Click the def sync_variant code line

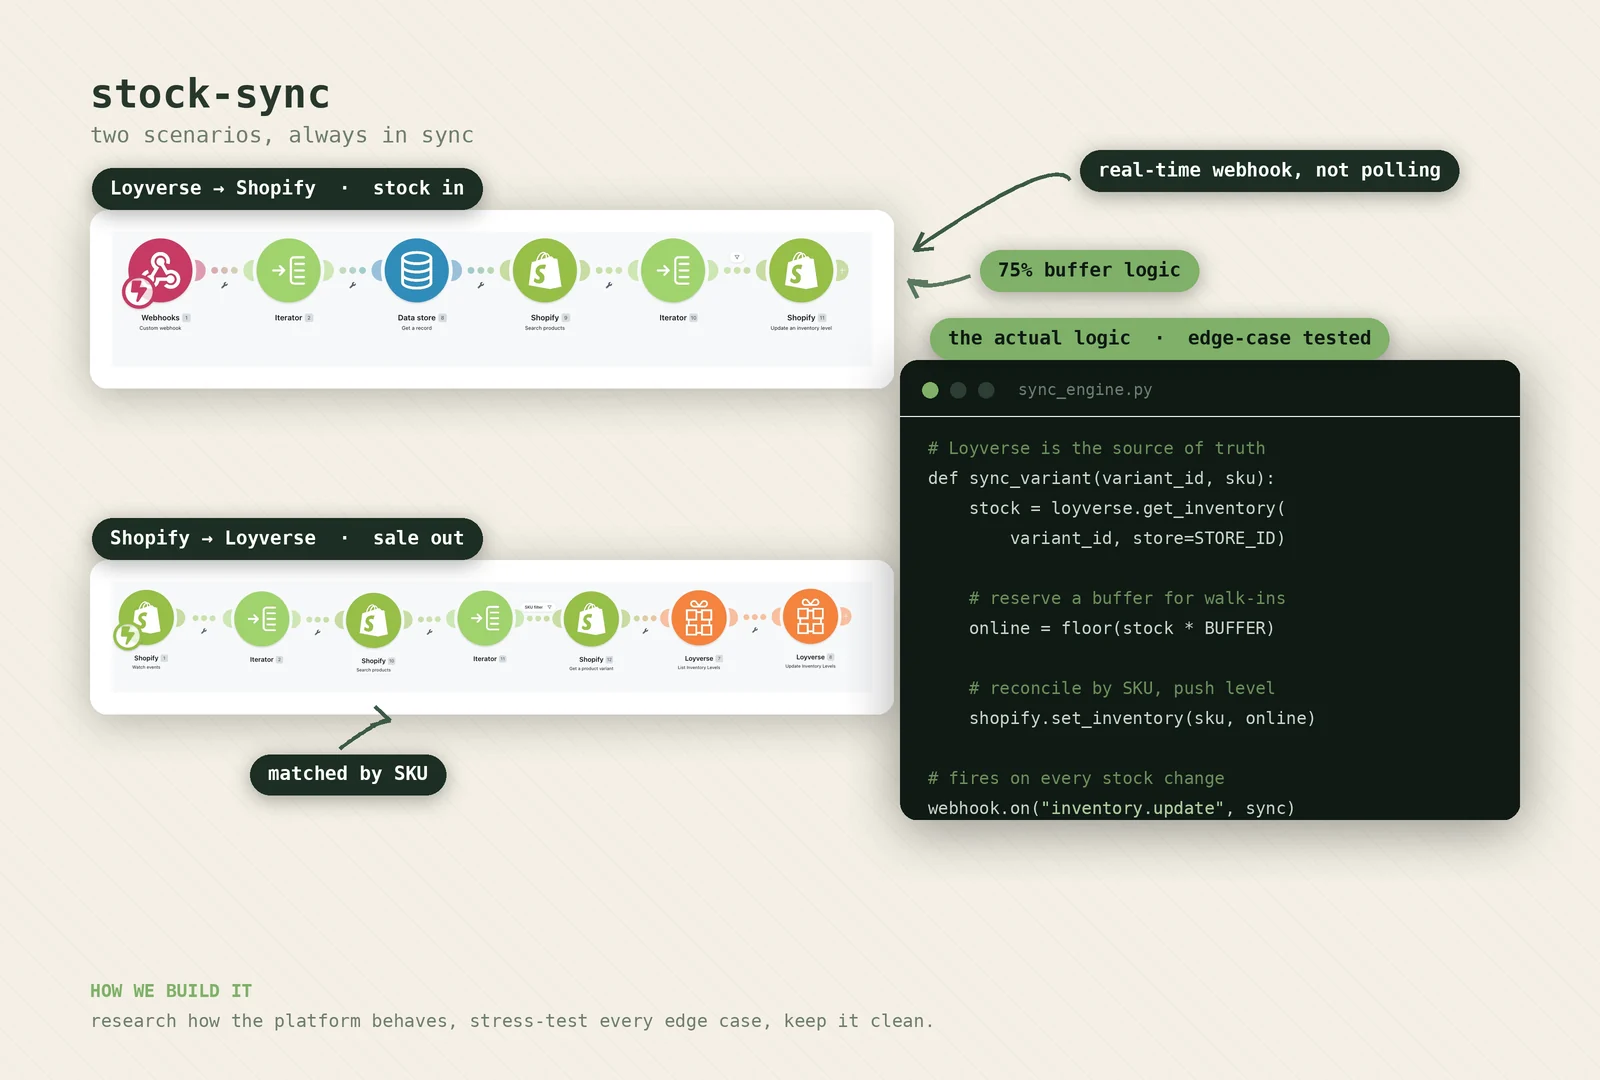pyautogui.click(x=1101, y=478)
